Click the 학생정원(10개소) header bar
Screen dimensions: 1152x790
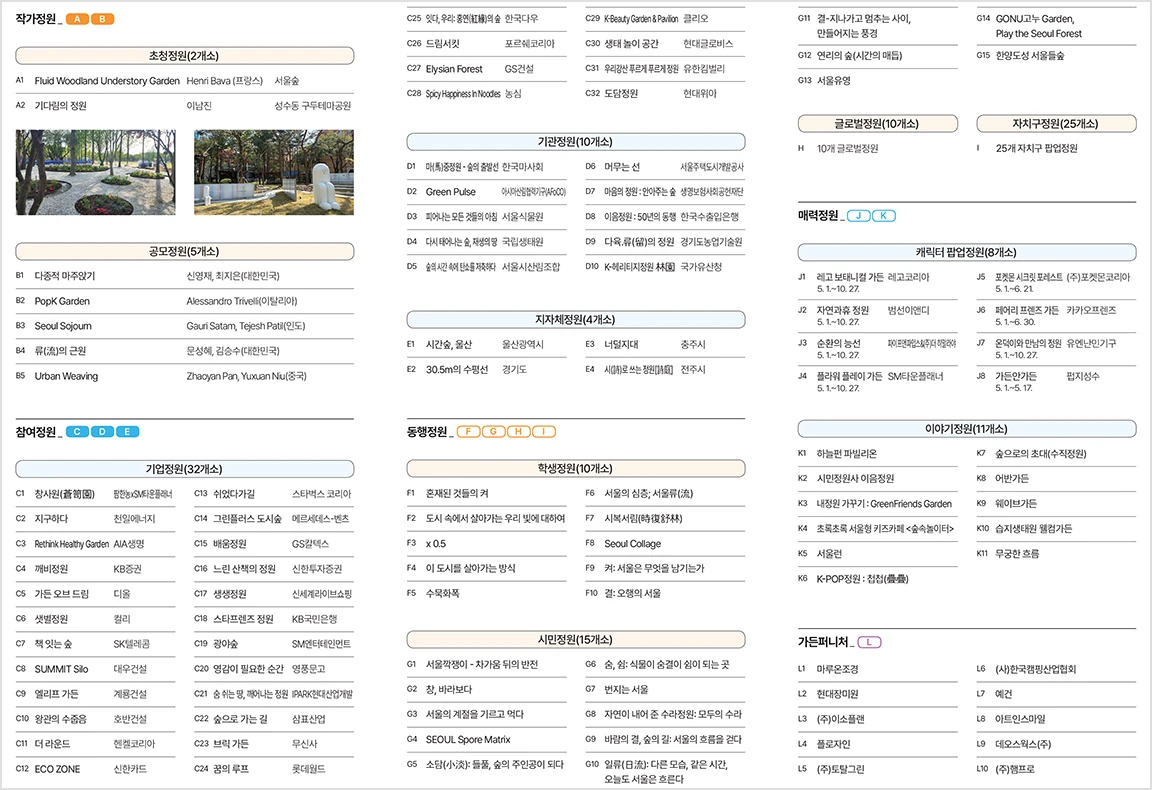click(576, 468)
